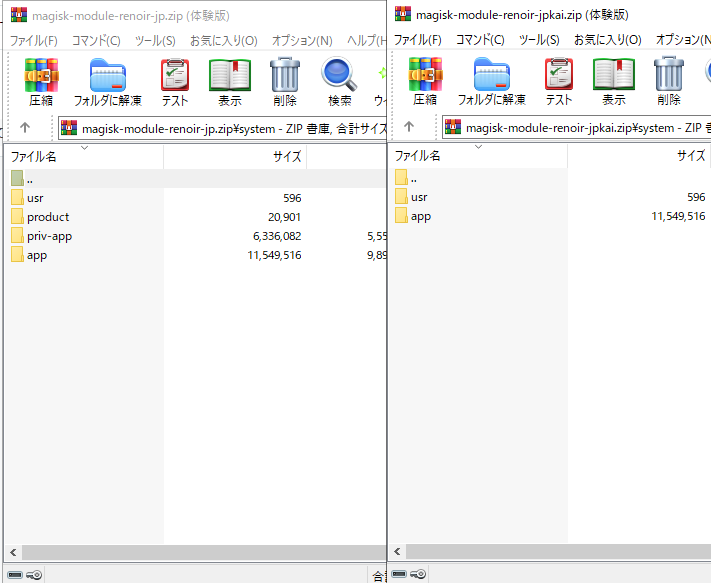Open ツール(S) menu in renoir-jpkai window
The image size is (711, 583).
539,40
